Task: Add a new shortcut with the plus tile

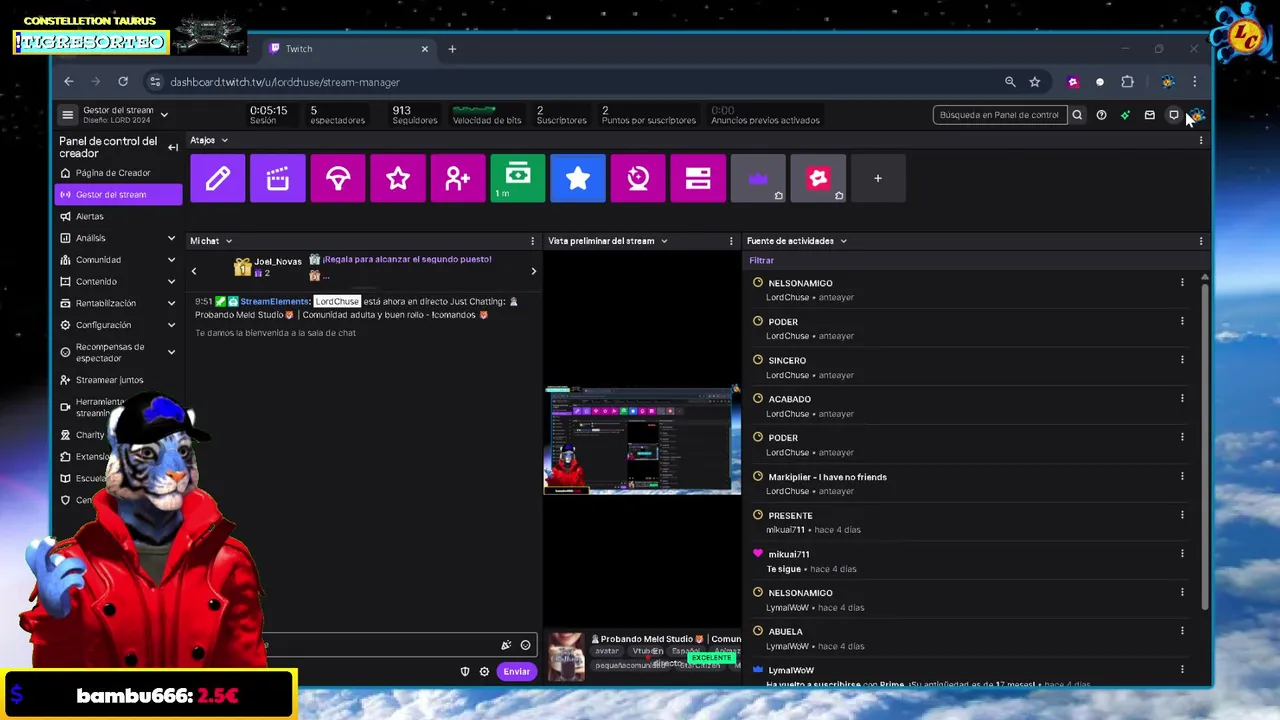Action: [877, 178]
